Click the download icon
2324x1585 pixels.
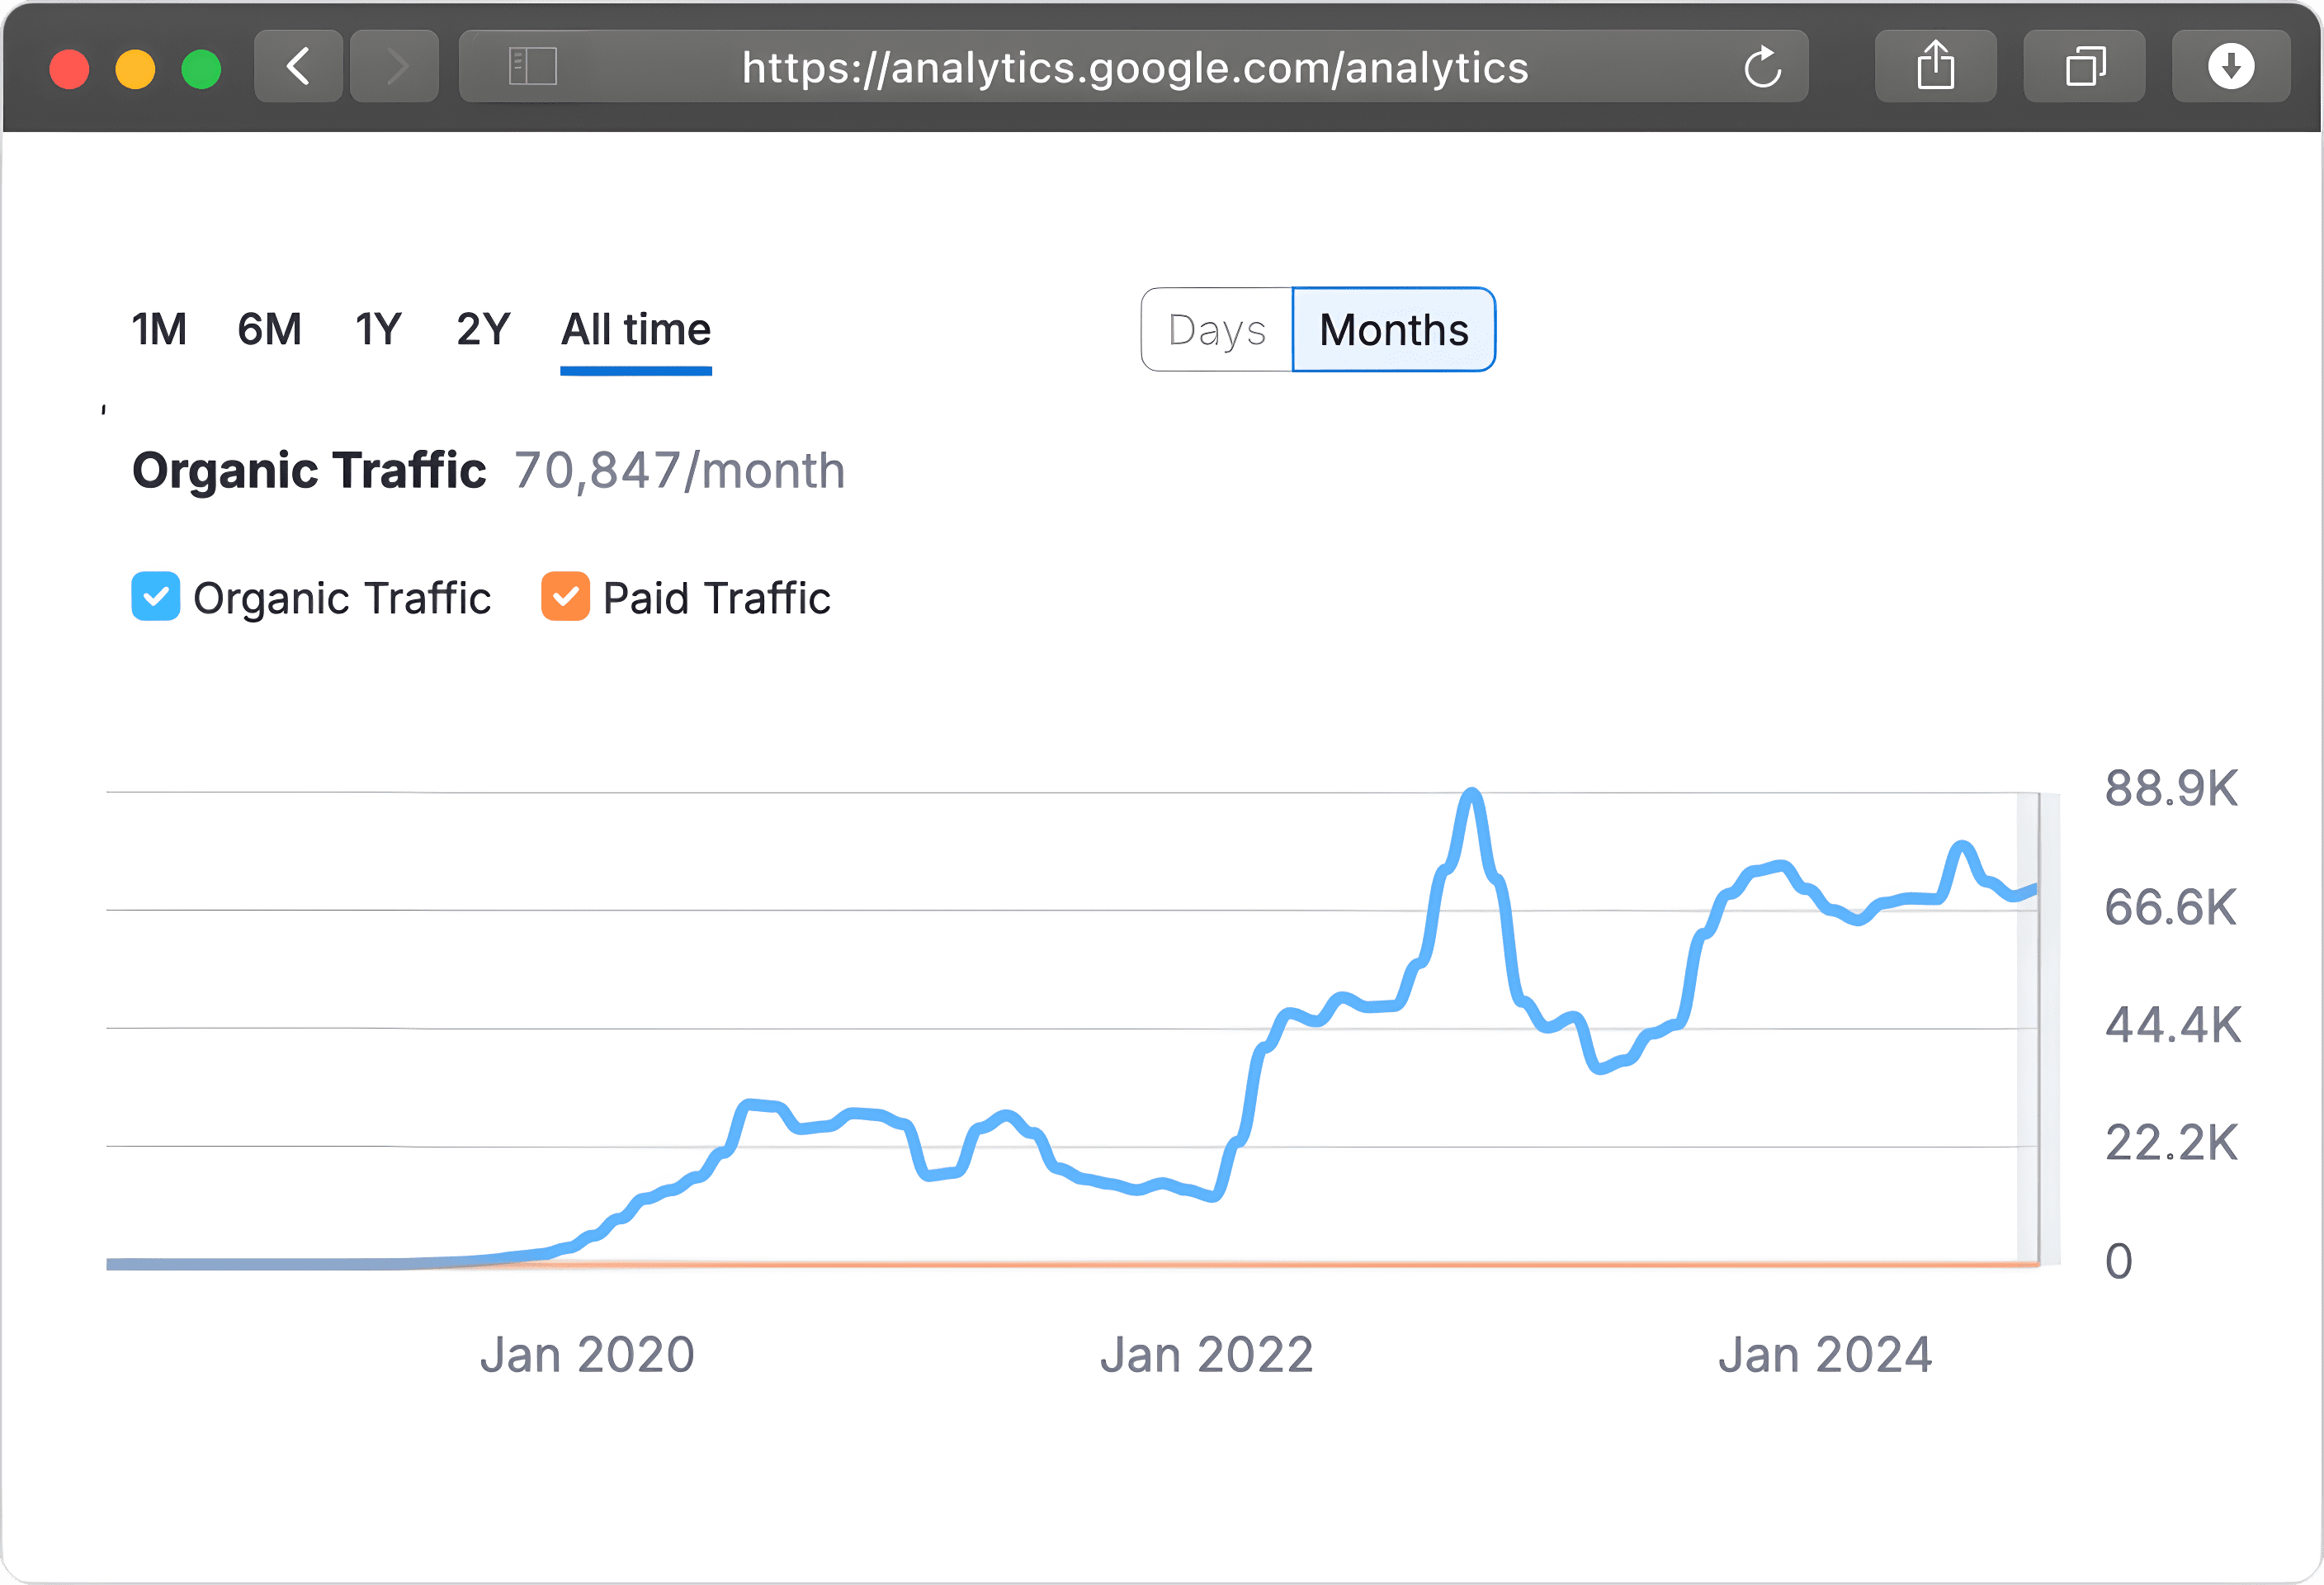[2227, 67]
